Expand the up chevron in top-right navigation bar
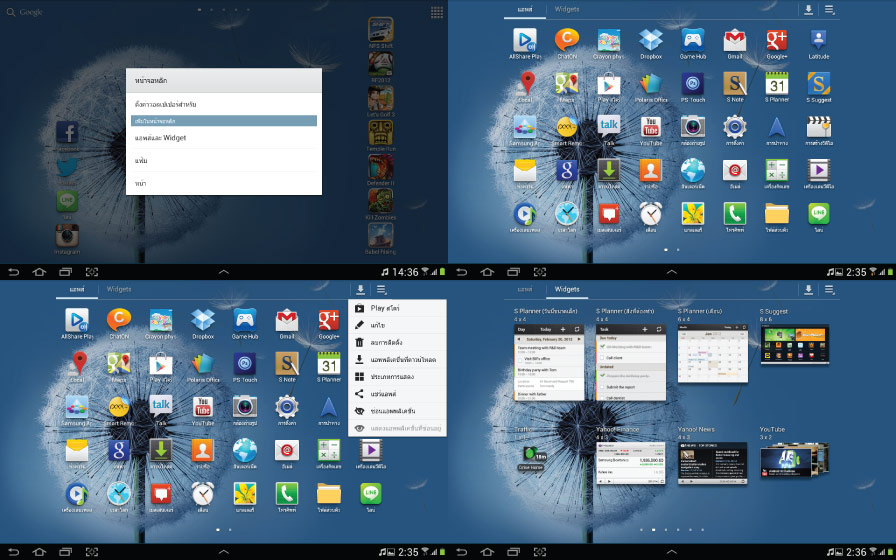 point(672,272)
